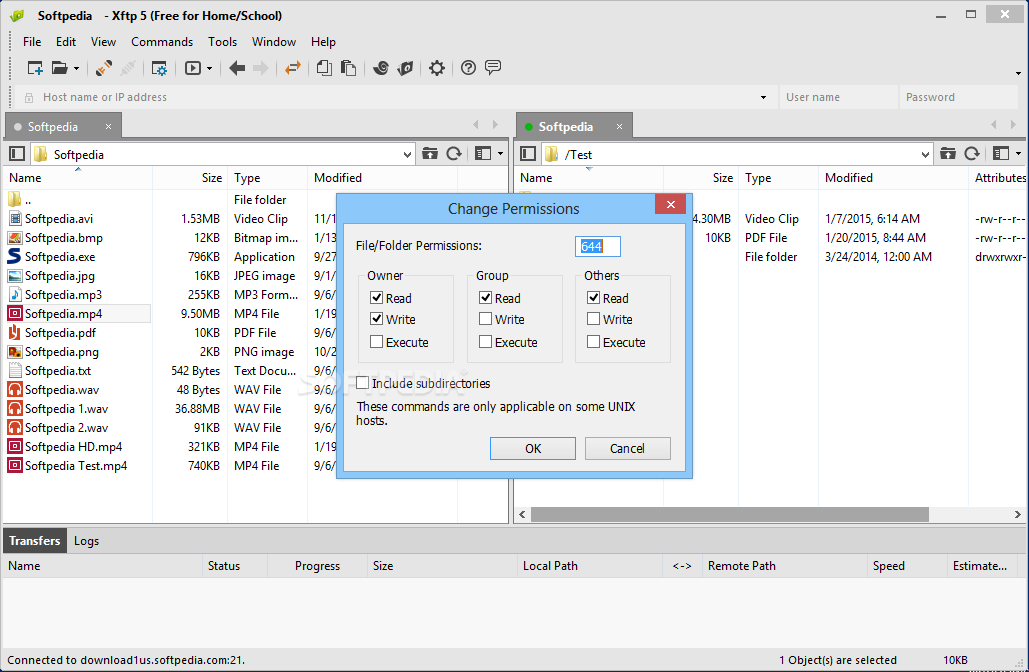Viewport: 1029px width, 672px height.
Task: Click the play-style transfer icon in toolbar
Action: [193, 68]
